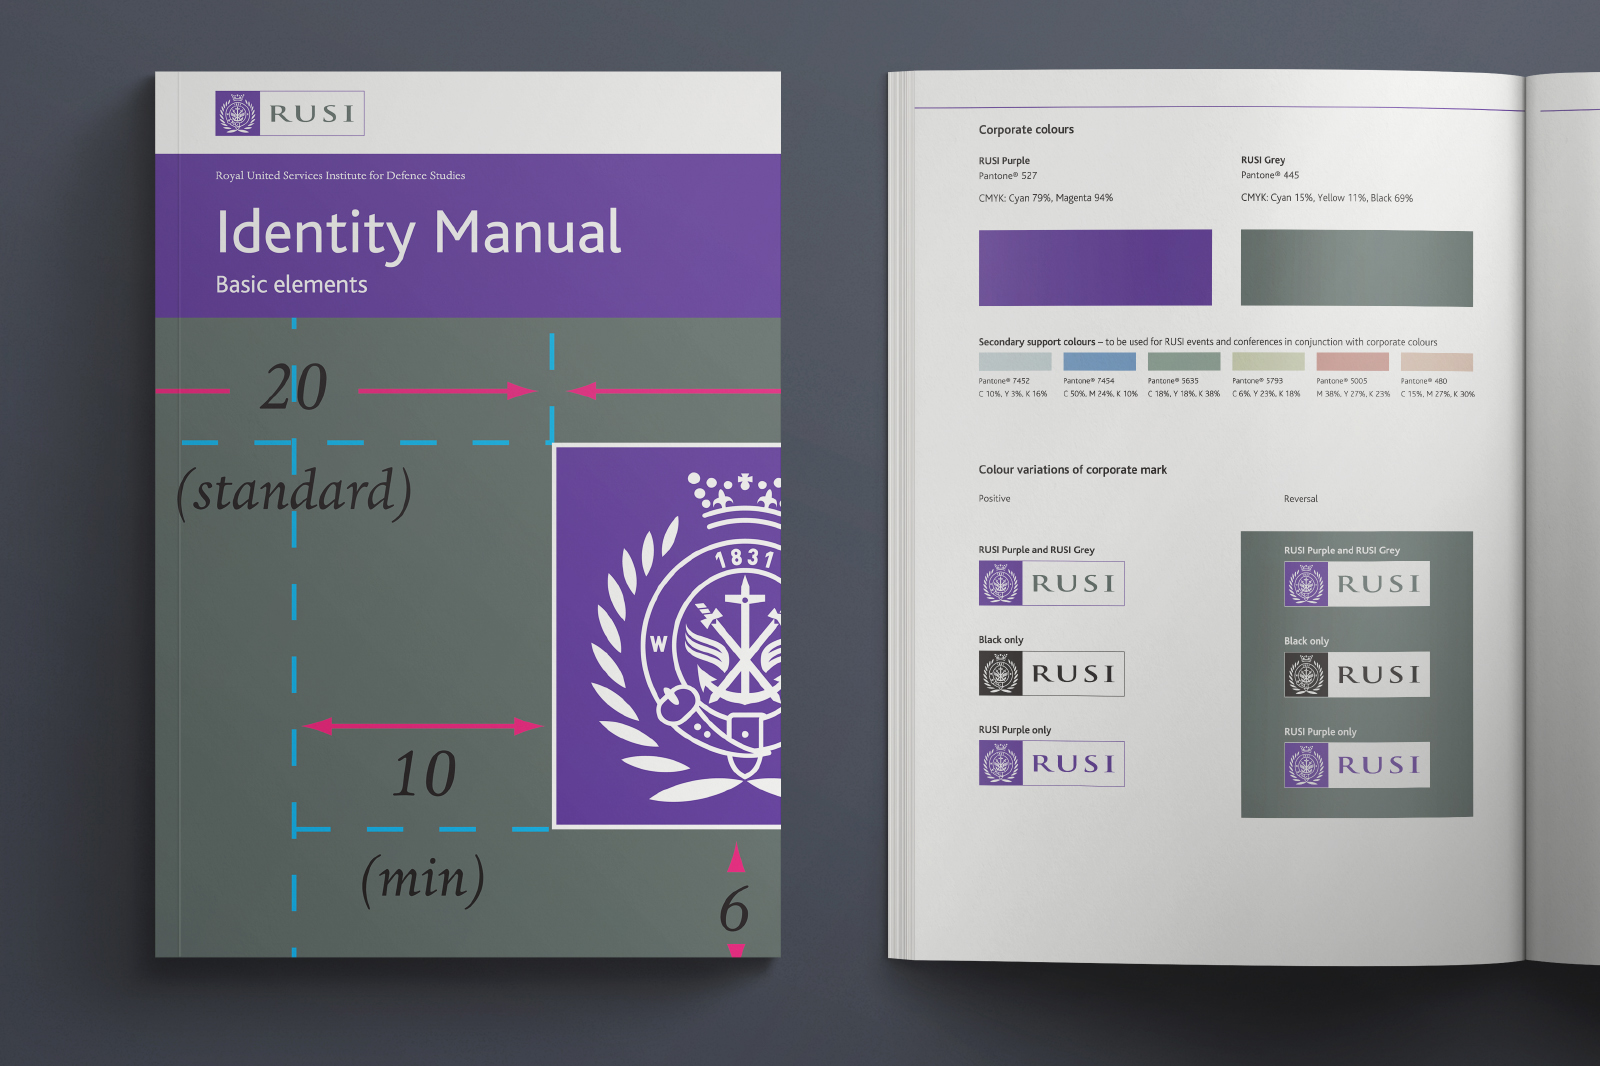This screenshot has width=1600, height=1066.
Task: Click the 'Corporate colours' heading
Action: [1026, 130]
